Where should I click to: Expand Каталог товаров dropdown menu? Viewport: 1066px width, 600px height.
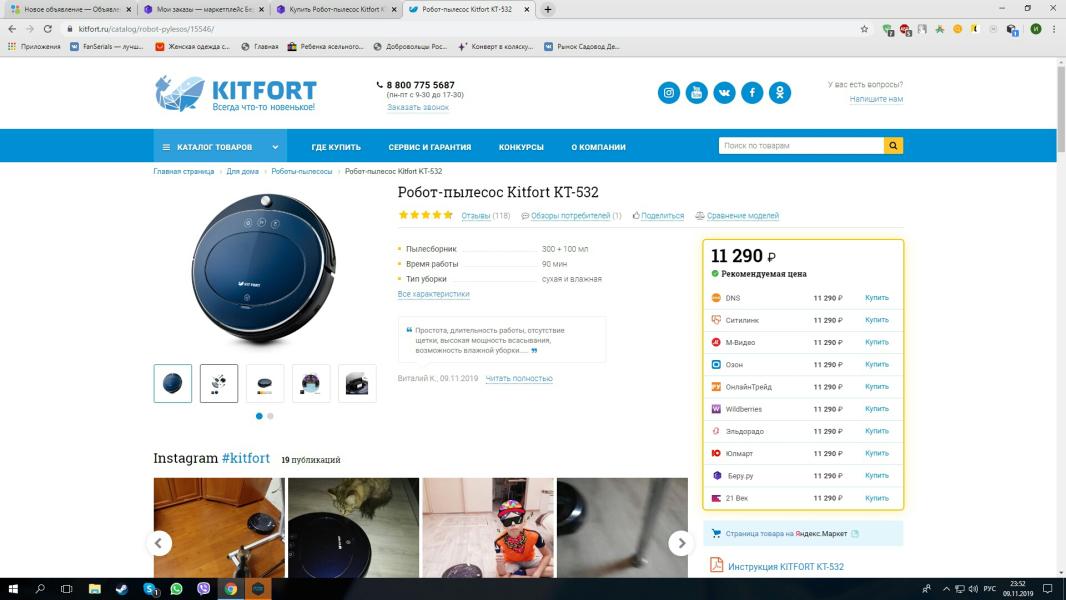pos(220,147)
